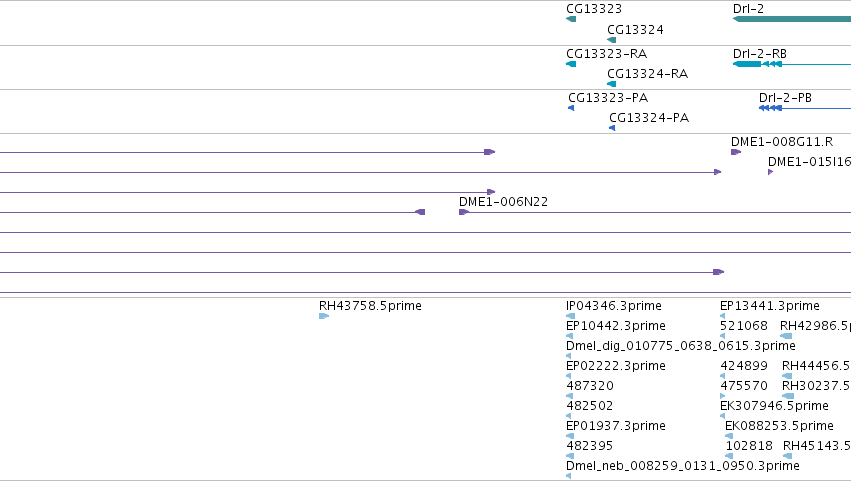851x481 pixels.
Task: Select the EK307946.5prime feature label
Action: [x=774, y=406]
